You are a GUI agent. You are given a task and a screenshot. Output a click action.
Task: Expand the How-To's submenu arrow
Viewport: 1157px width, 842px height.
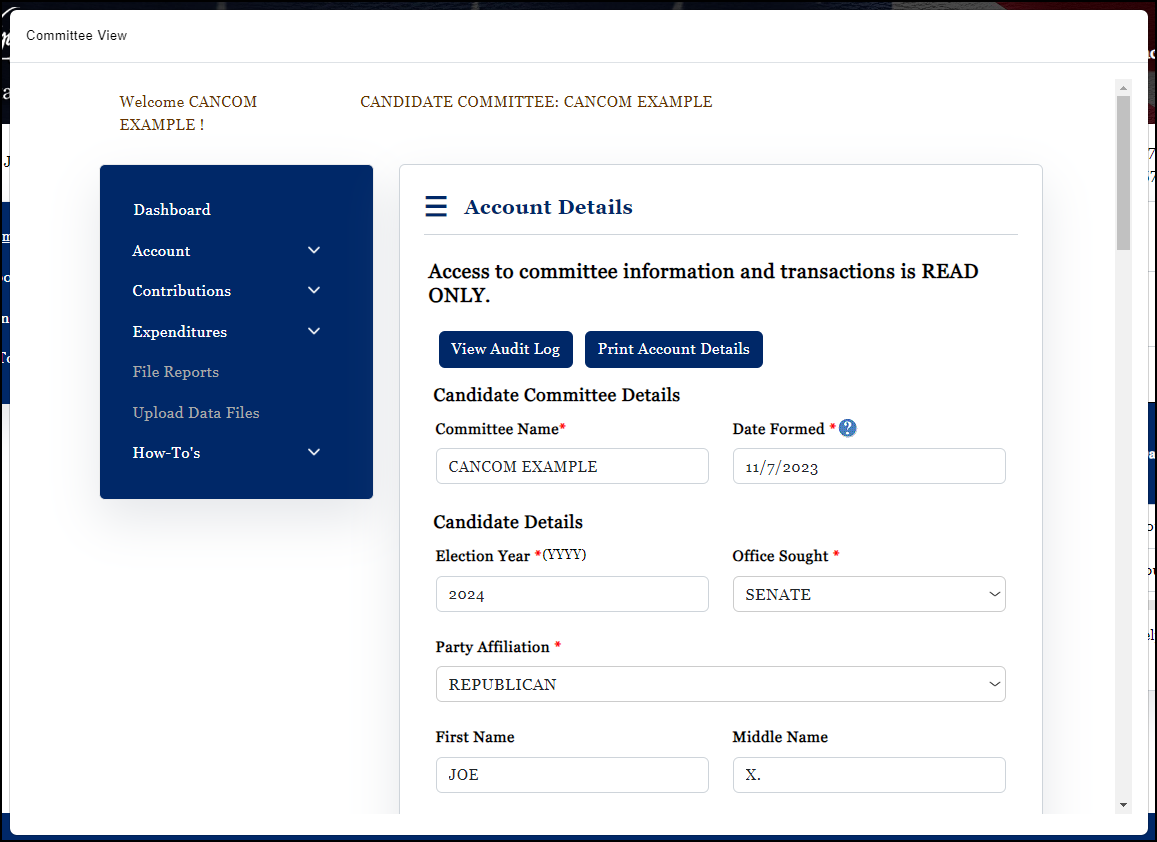[x=314, y=452]
